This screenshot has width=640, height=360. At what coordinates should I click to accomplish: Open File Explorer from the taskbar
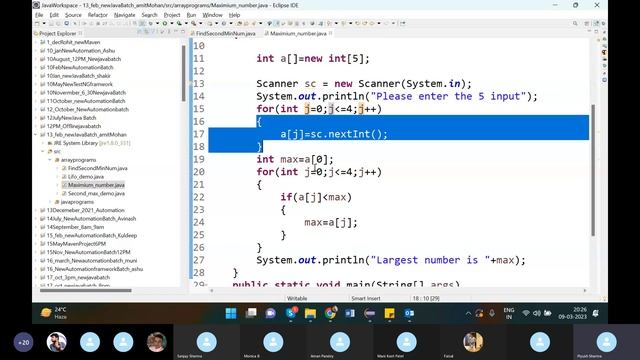pyautogui.click(x=310, y=313)
